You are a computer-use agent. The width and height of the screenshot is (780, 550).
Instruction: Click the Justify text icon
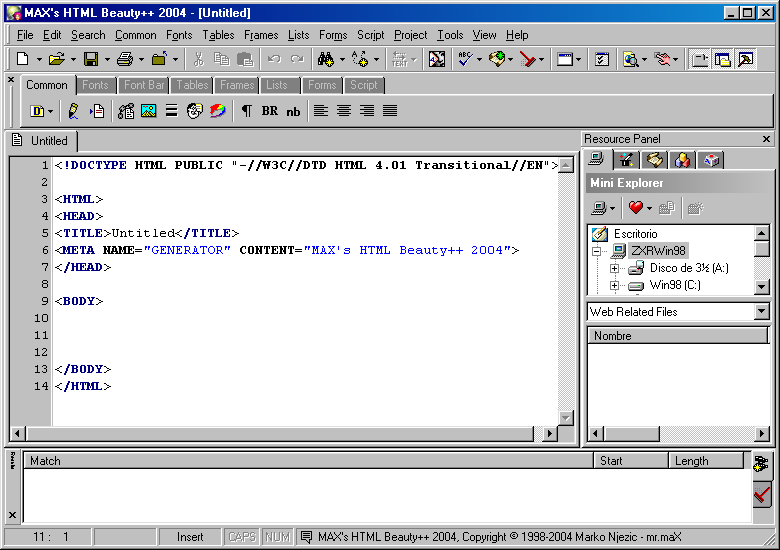(x=390, y=110)
